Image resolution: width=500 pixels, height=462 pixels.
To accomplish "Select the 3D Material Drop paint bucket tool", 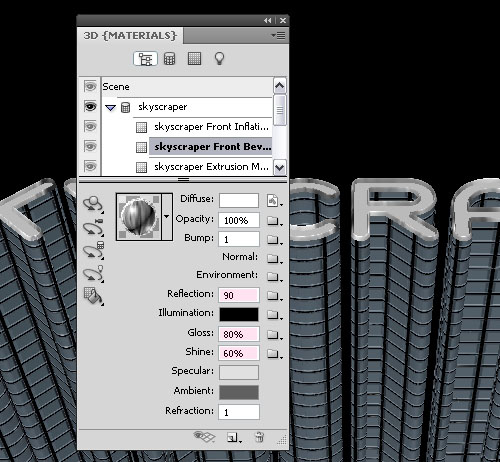I will click(x=94, y=296).
